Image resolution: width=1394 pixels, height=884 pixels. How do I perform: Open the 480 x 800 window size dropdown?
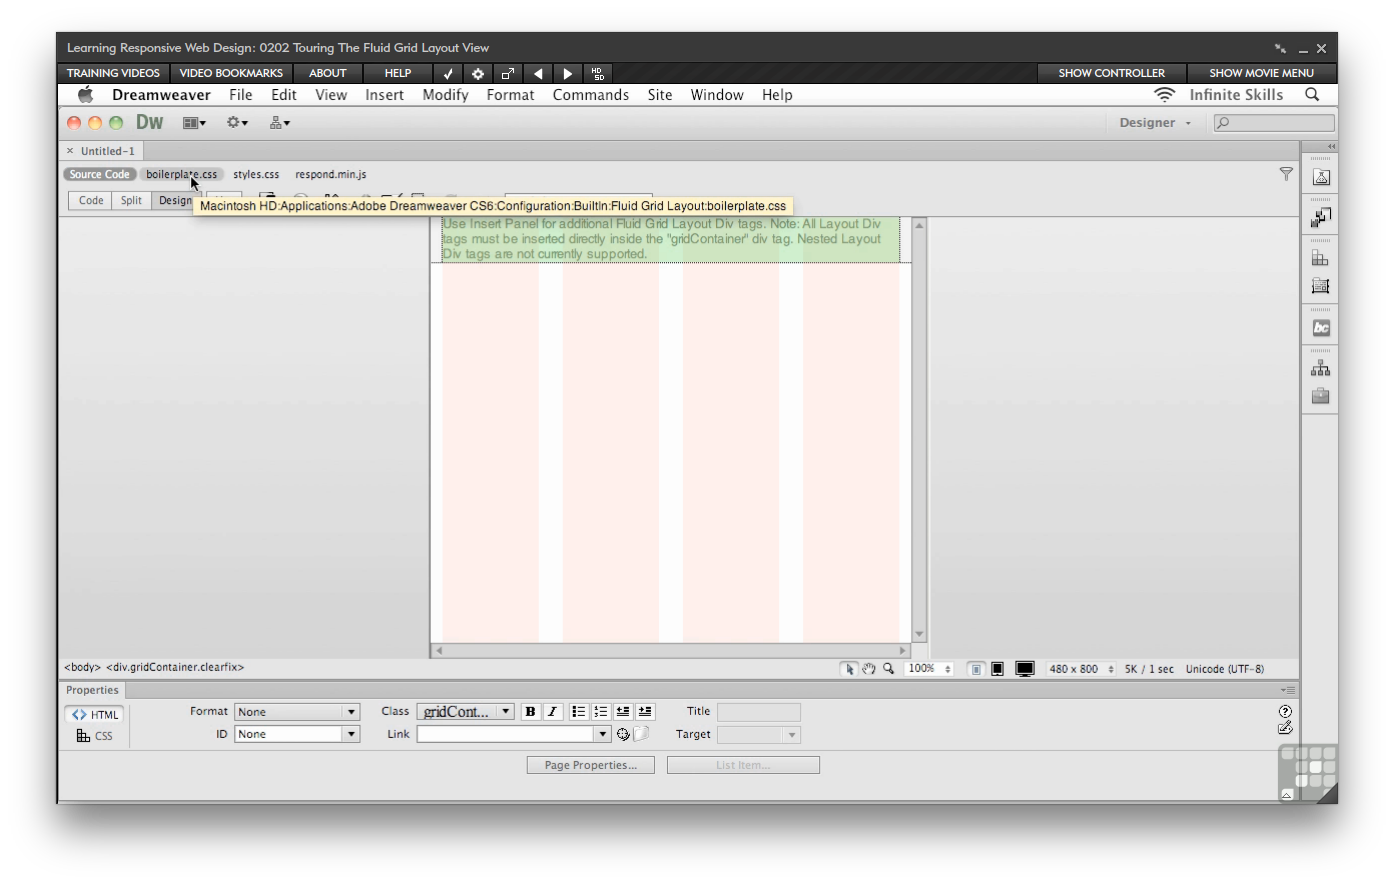pos(1081,669)
